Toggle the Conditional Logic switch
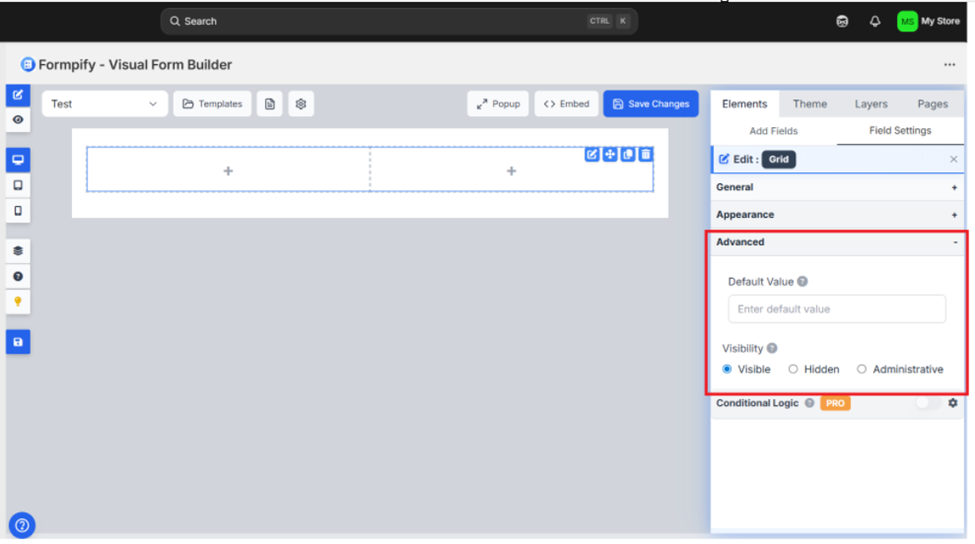Screen dimensions: 975x544 927,403
